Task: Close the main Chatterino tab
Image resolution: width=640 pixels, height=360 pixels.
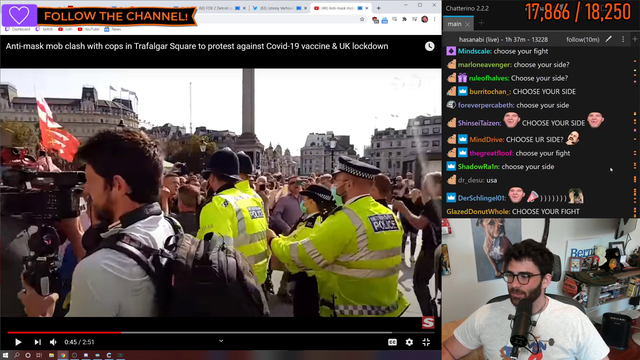Action: 468,24
